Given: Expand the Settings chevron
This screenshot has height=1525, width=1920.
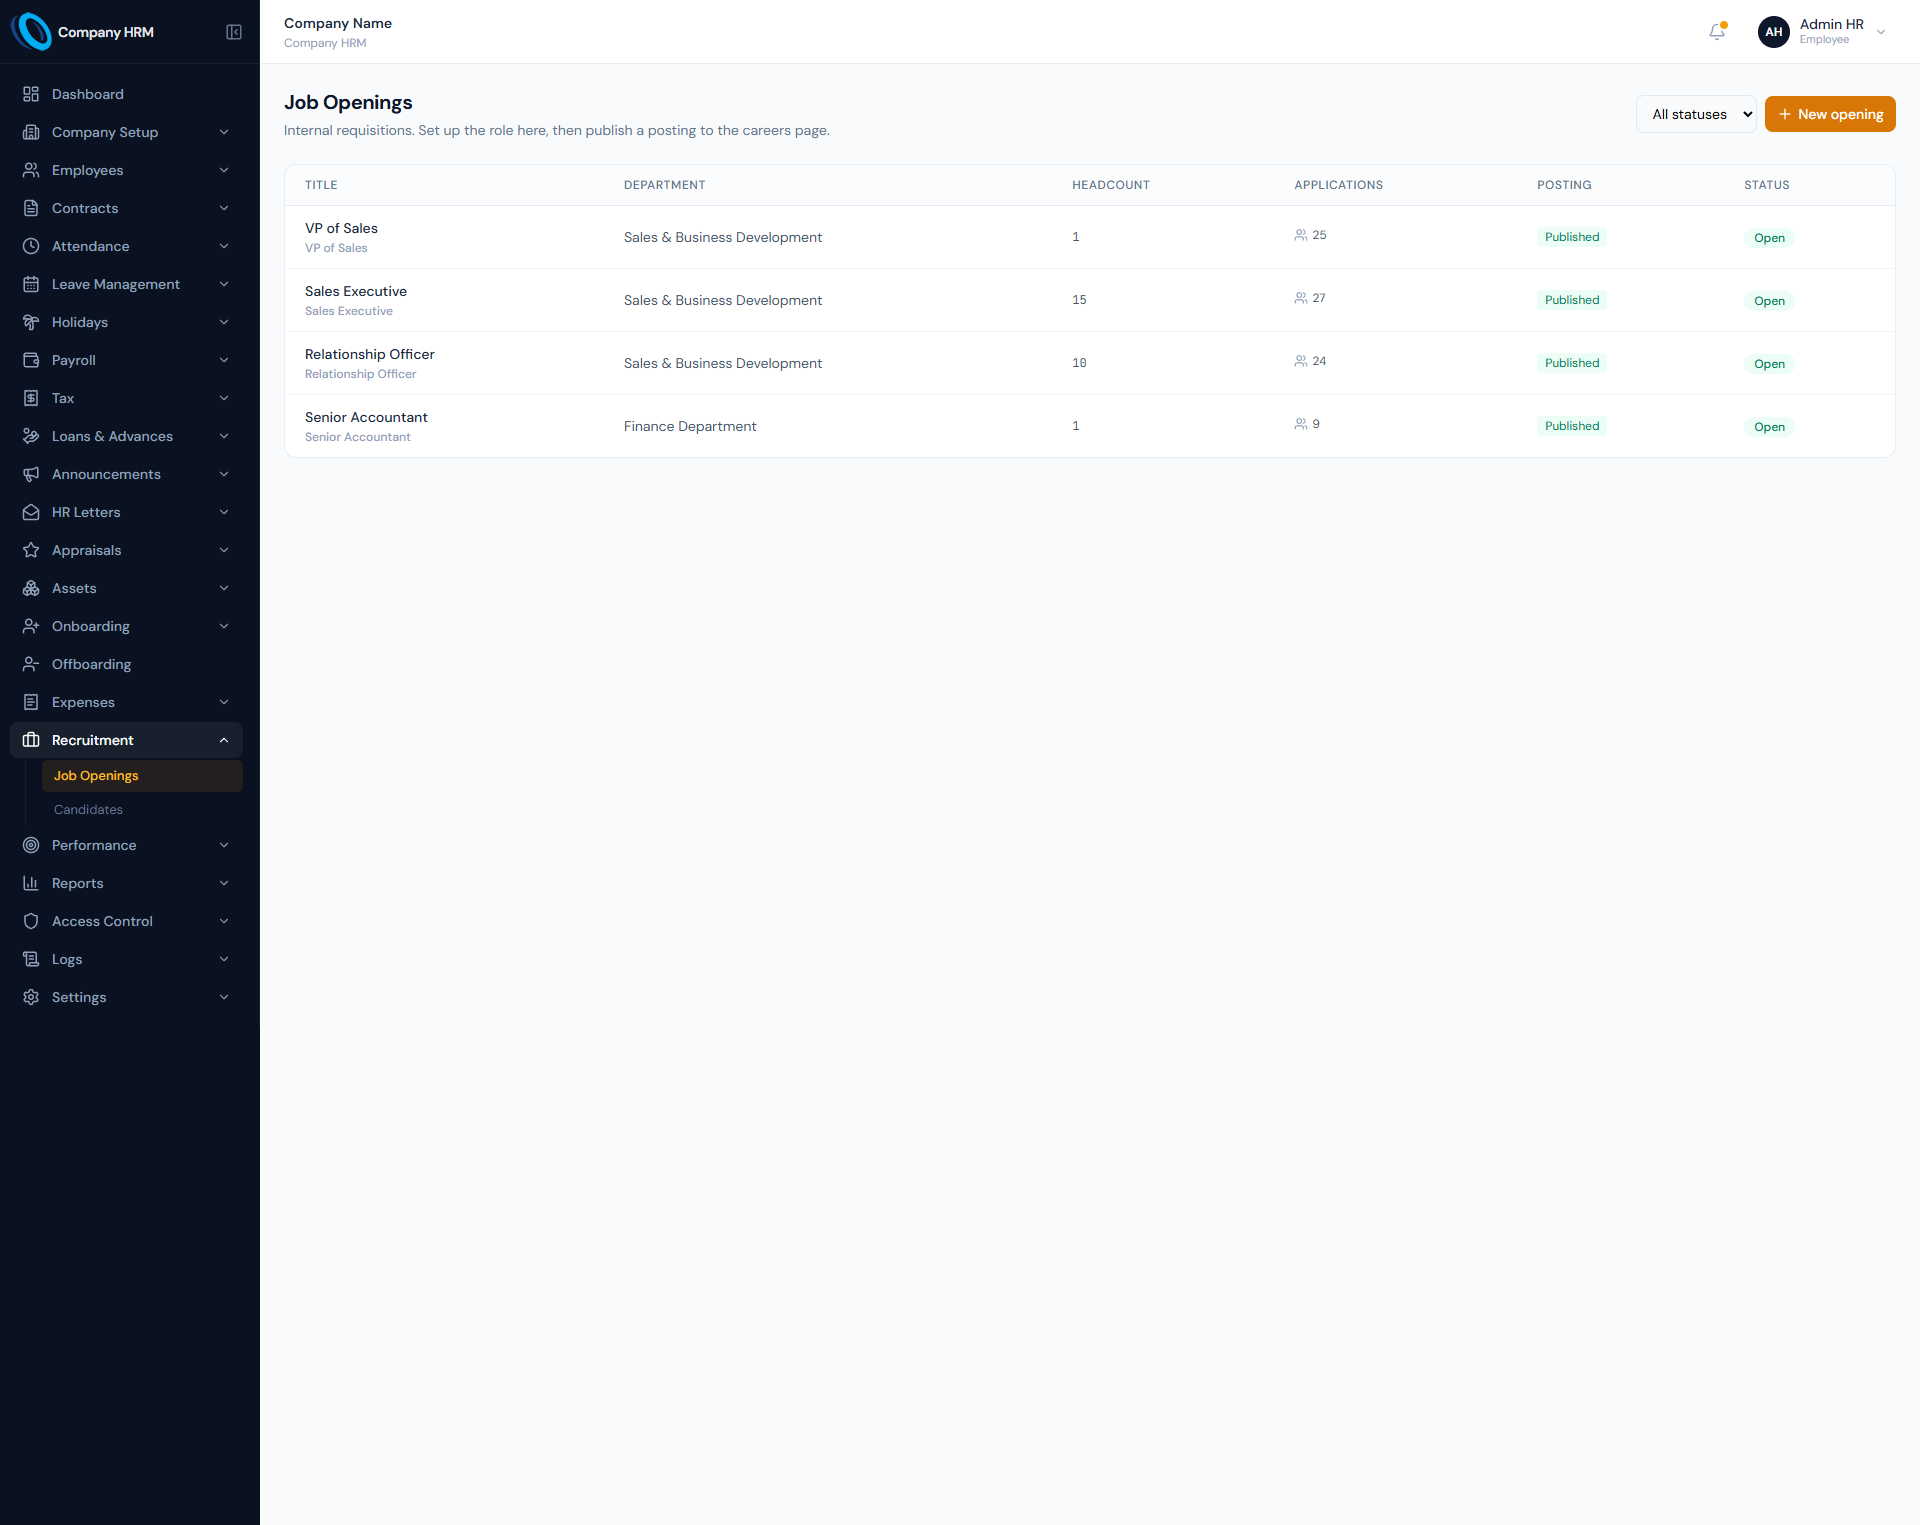Looking at the screenshot, I should [224, 997].
